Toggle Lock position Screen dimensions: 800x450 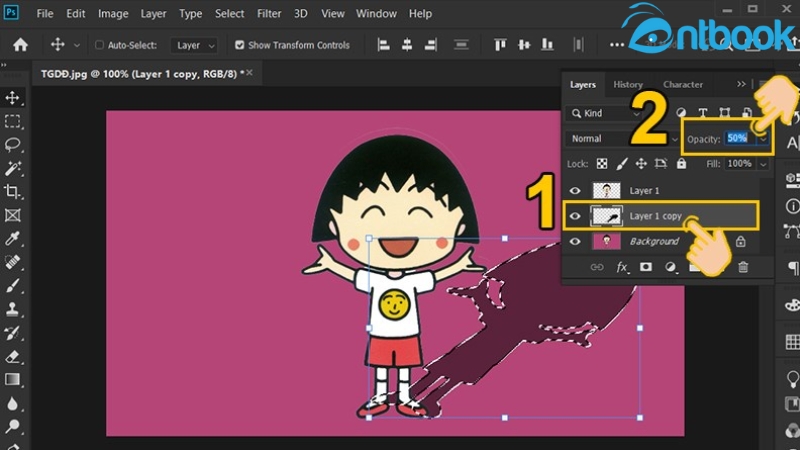pos(641,164)
